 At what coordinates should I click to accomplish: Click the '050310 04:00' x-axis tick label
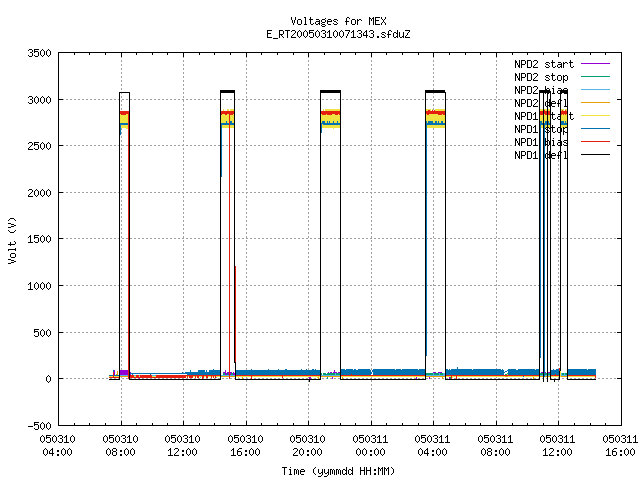pos(58,446)
